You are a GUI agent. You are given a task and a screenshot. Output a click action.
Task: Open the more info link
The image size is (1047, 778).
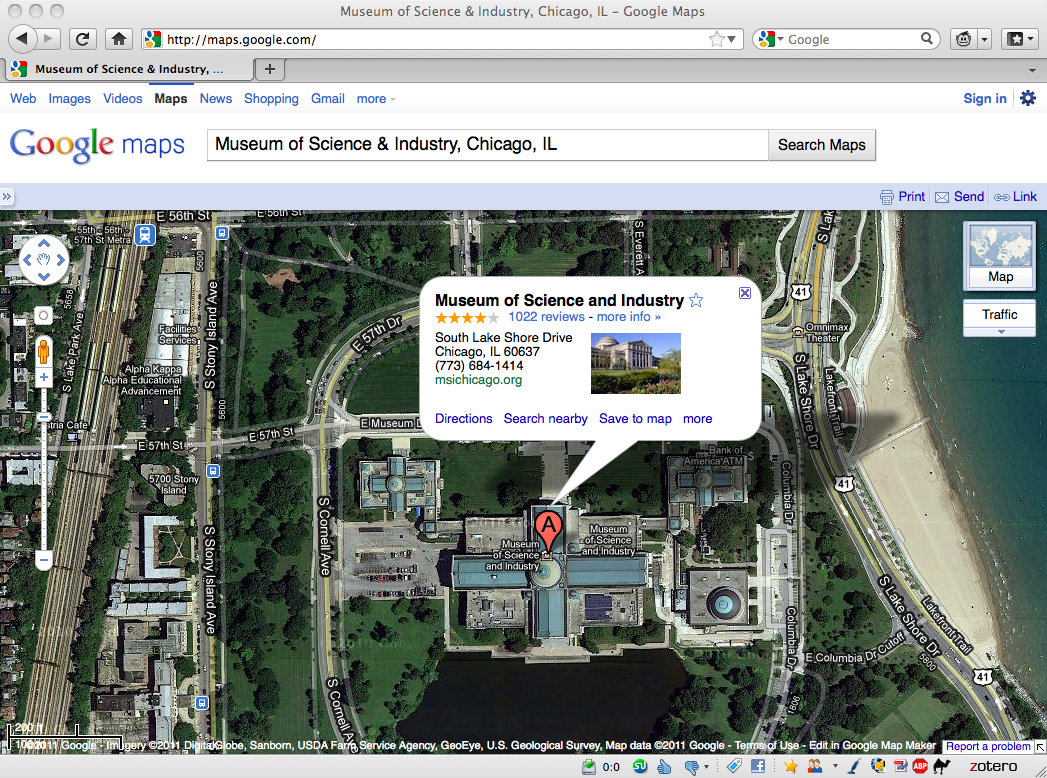coord(628,317)
